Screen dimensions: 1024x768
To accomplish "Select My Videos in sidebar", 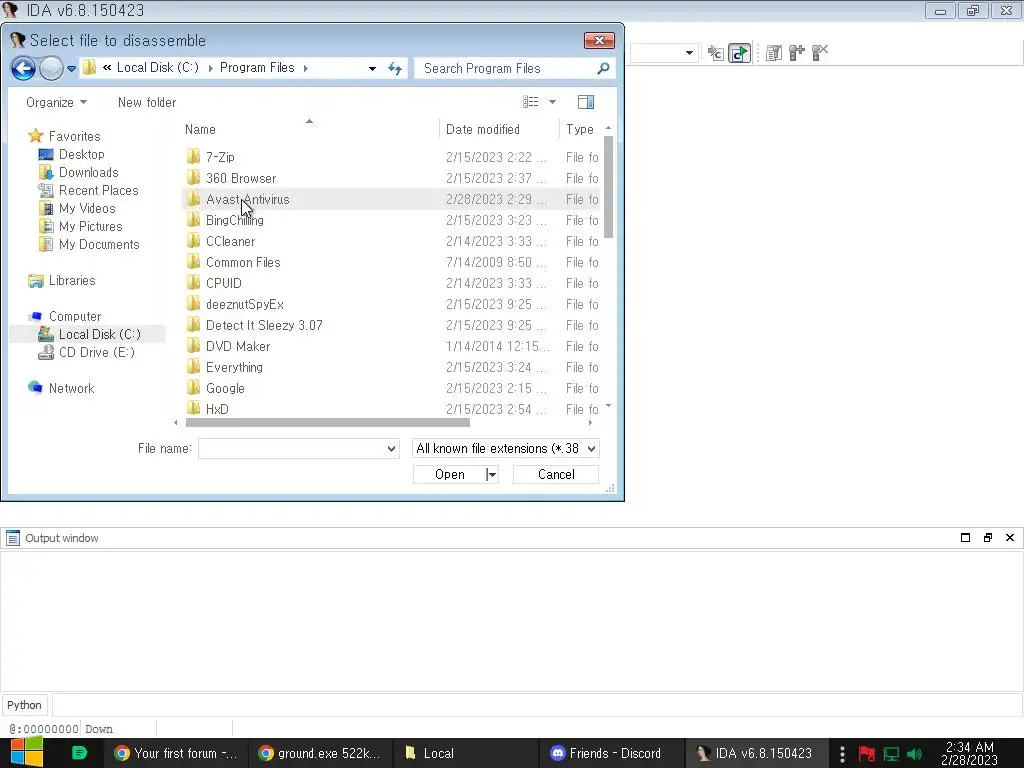I will coord(87,208).
